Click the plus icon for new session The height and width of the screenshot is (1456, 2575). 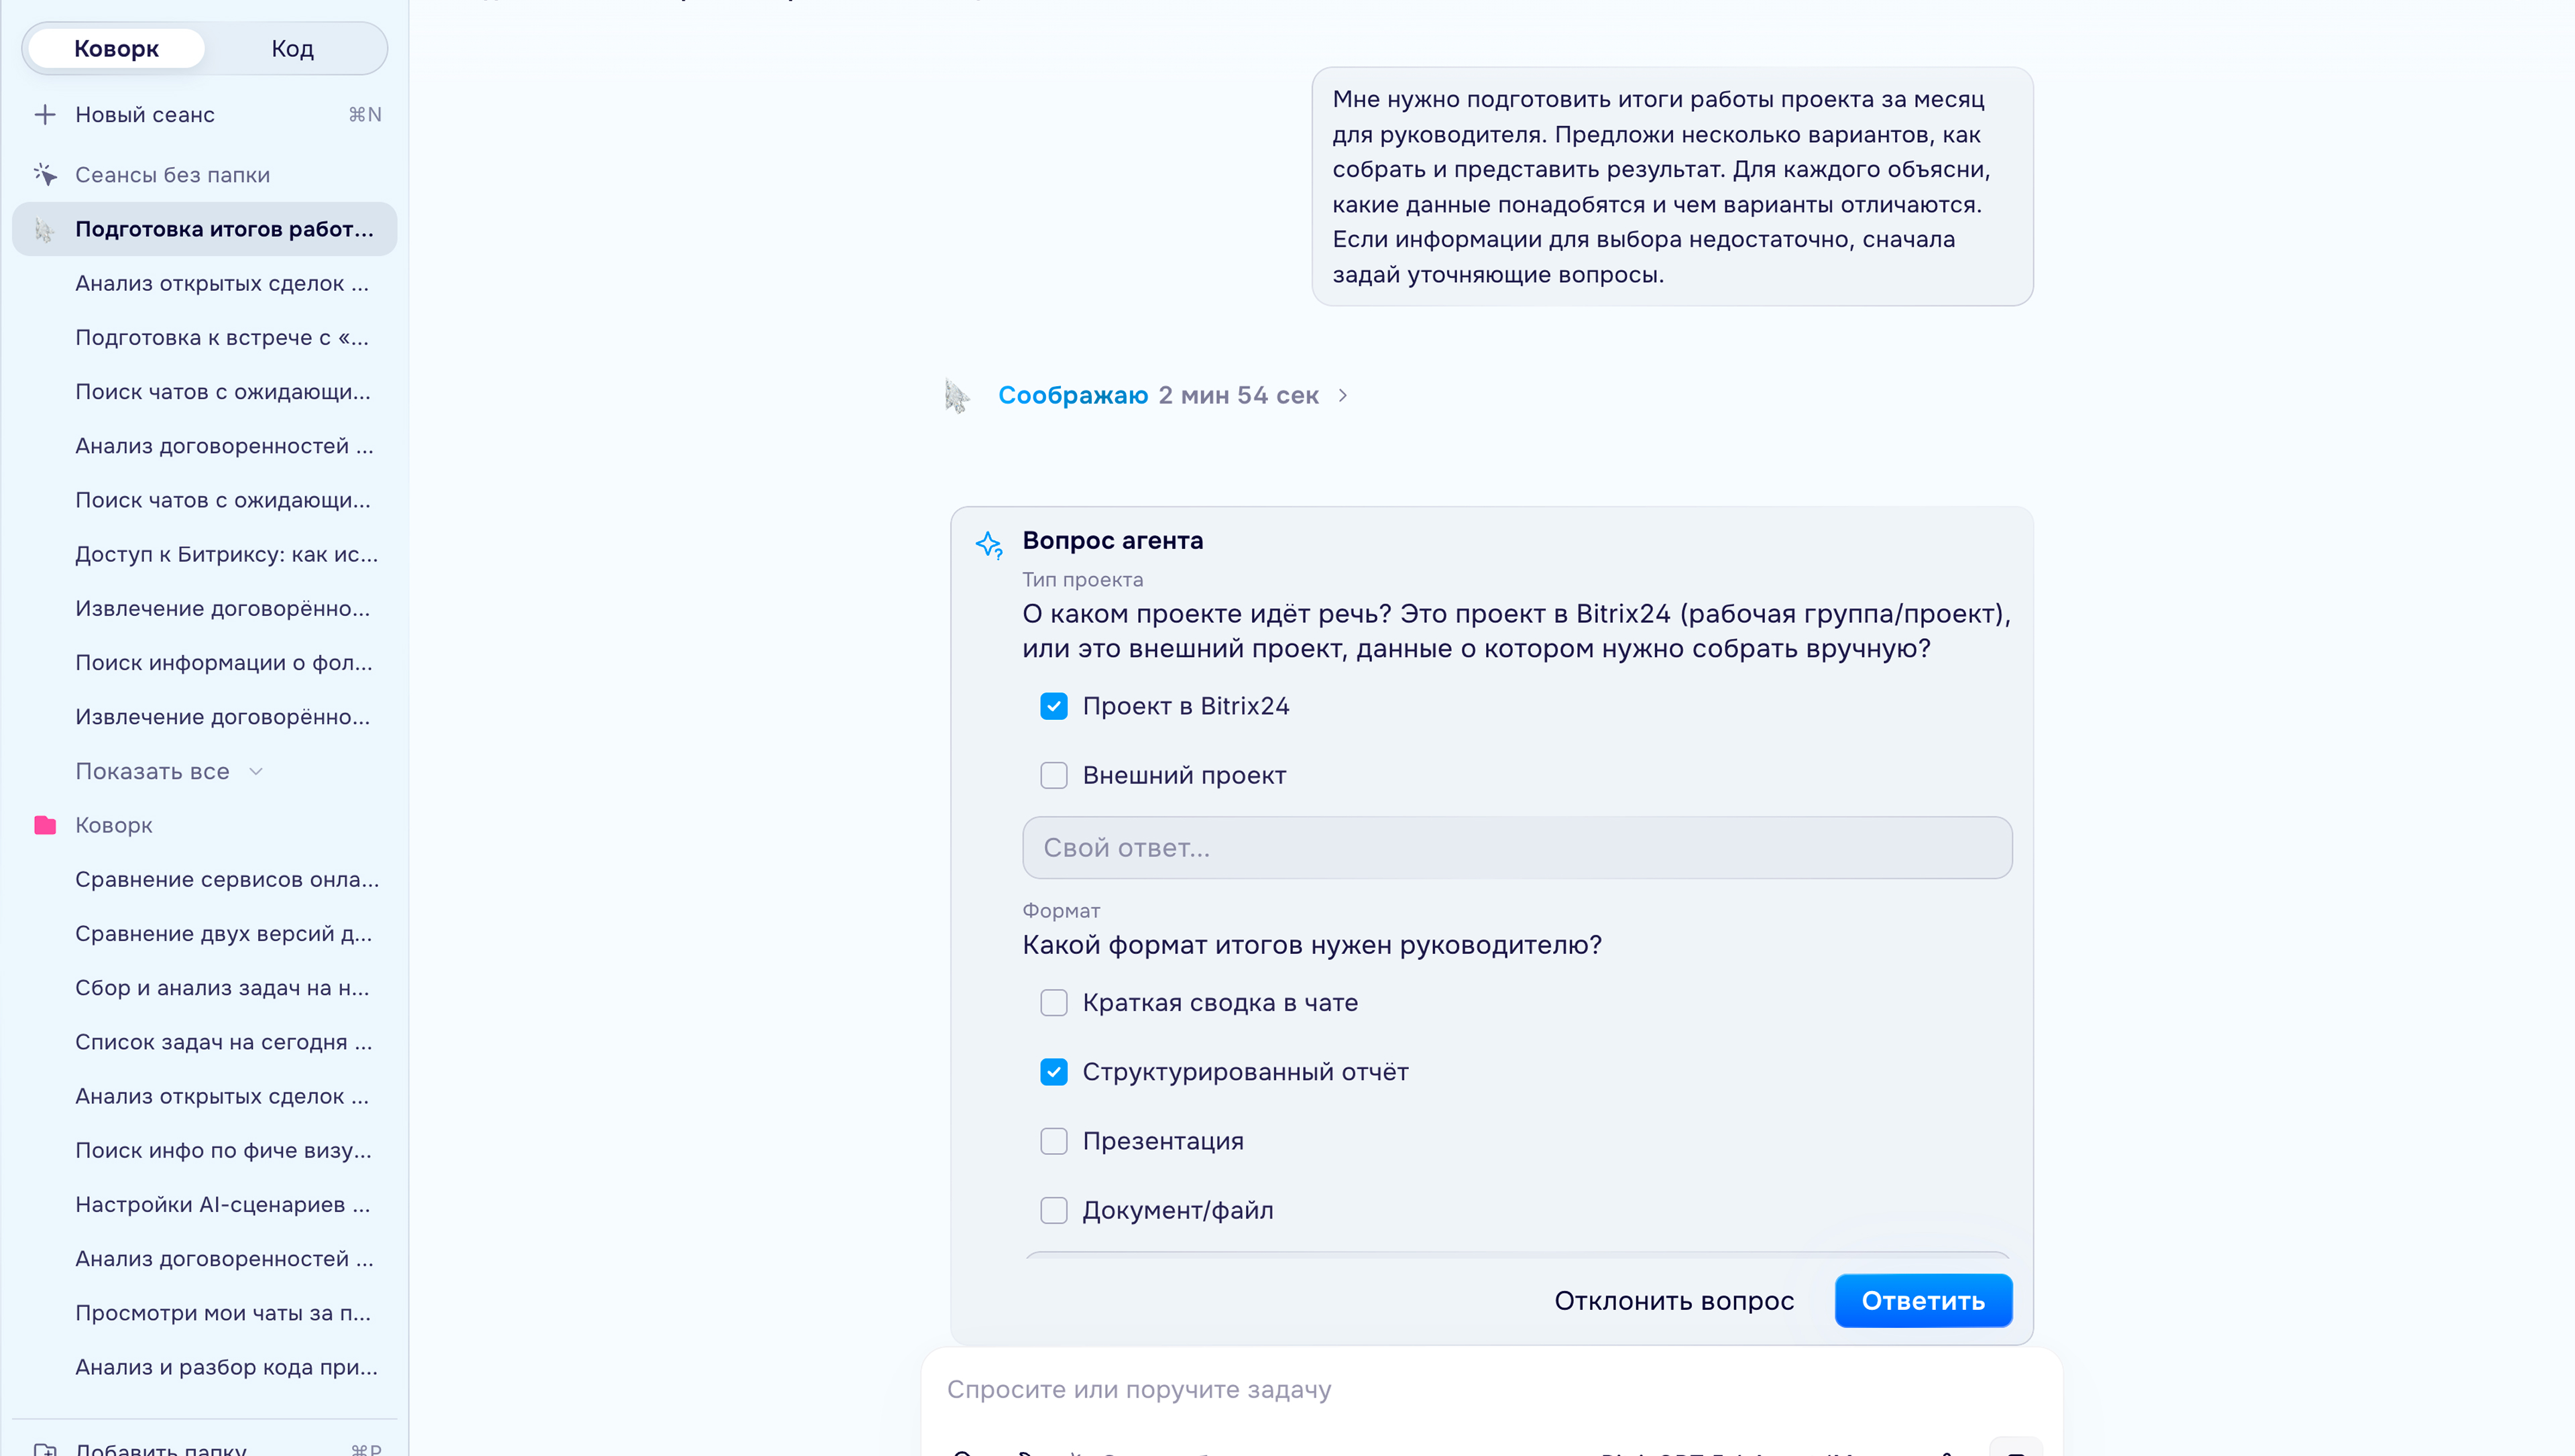coord(45,115)
